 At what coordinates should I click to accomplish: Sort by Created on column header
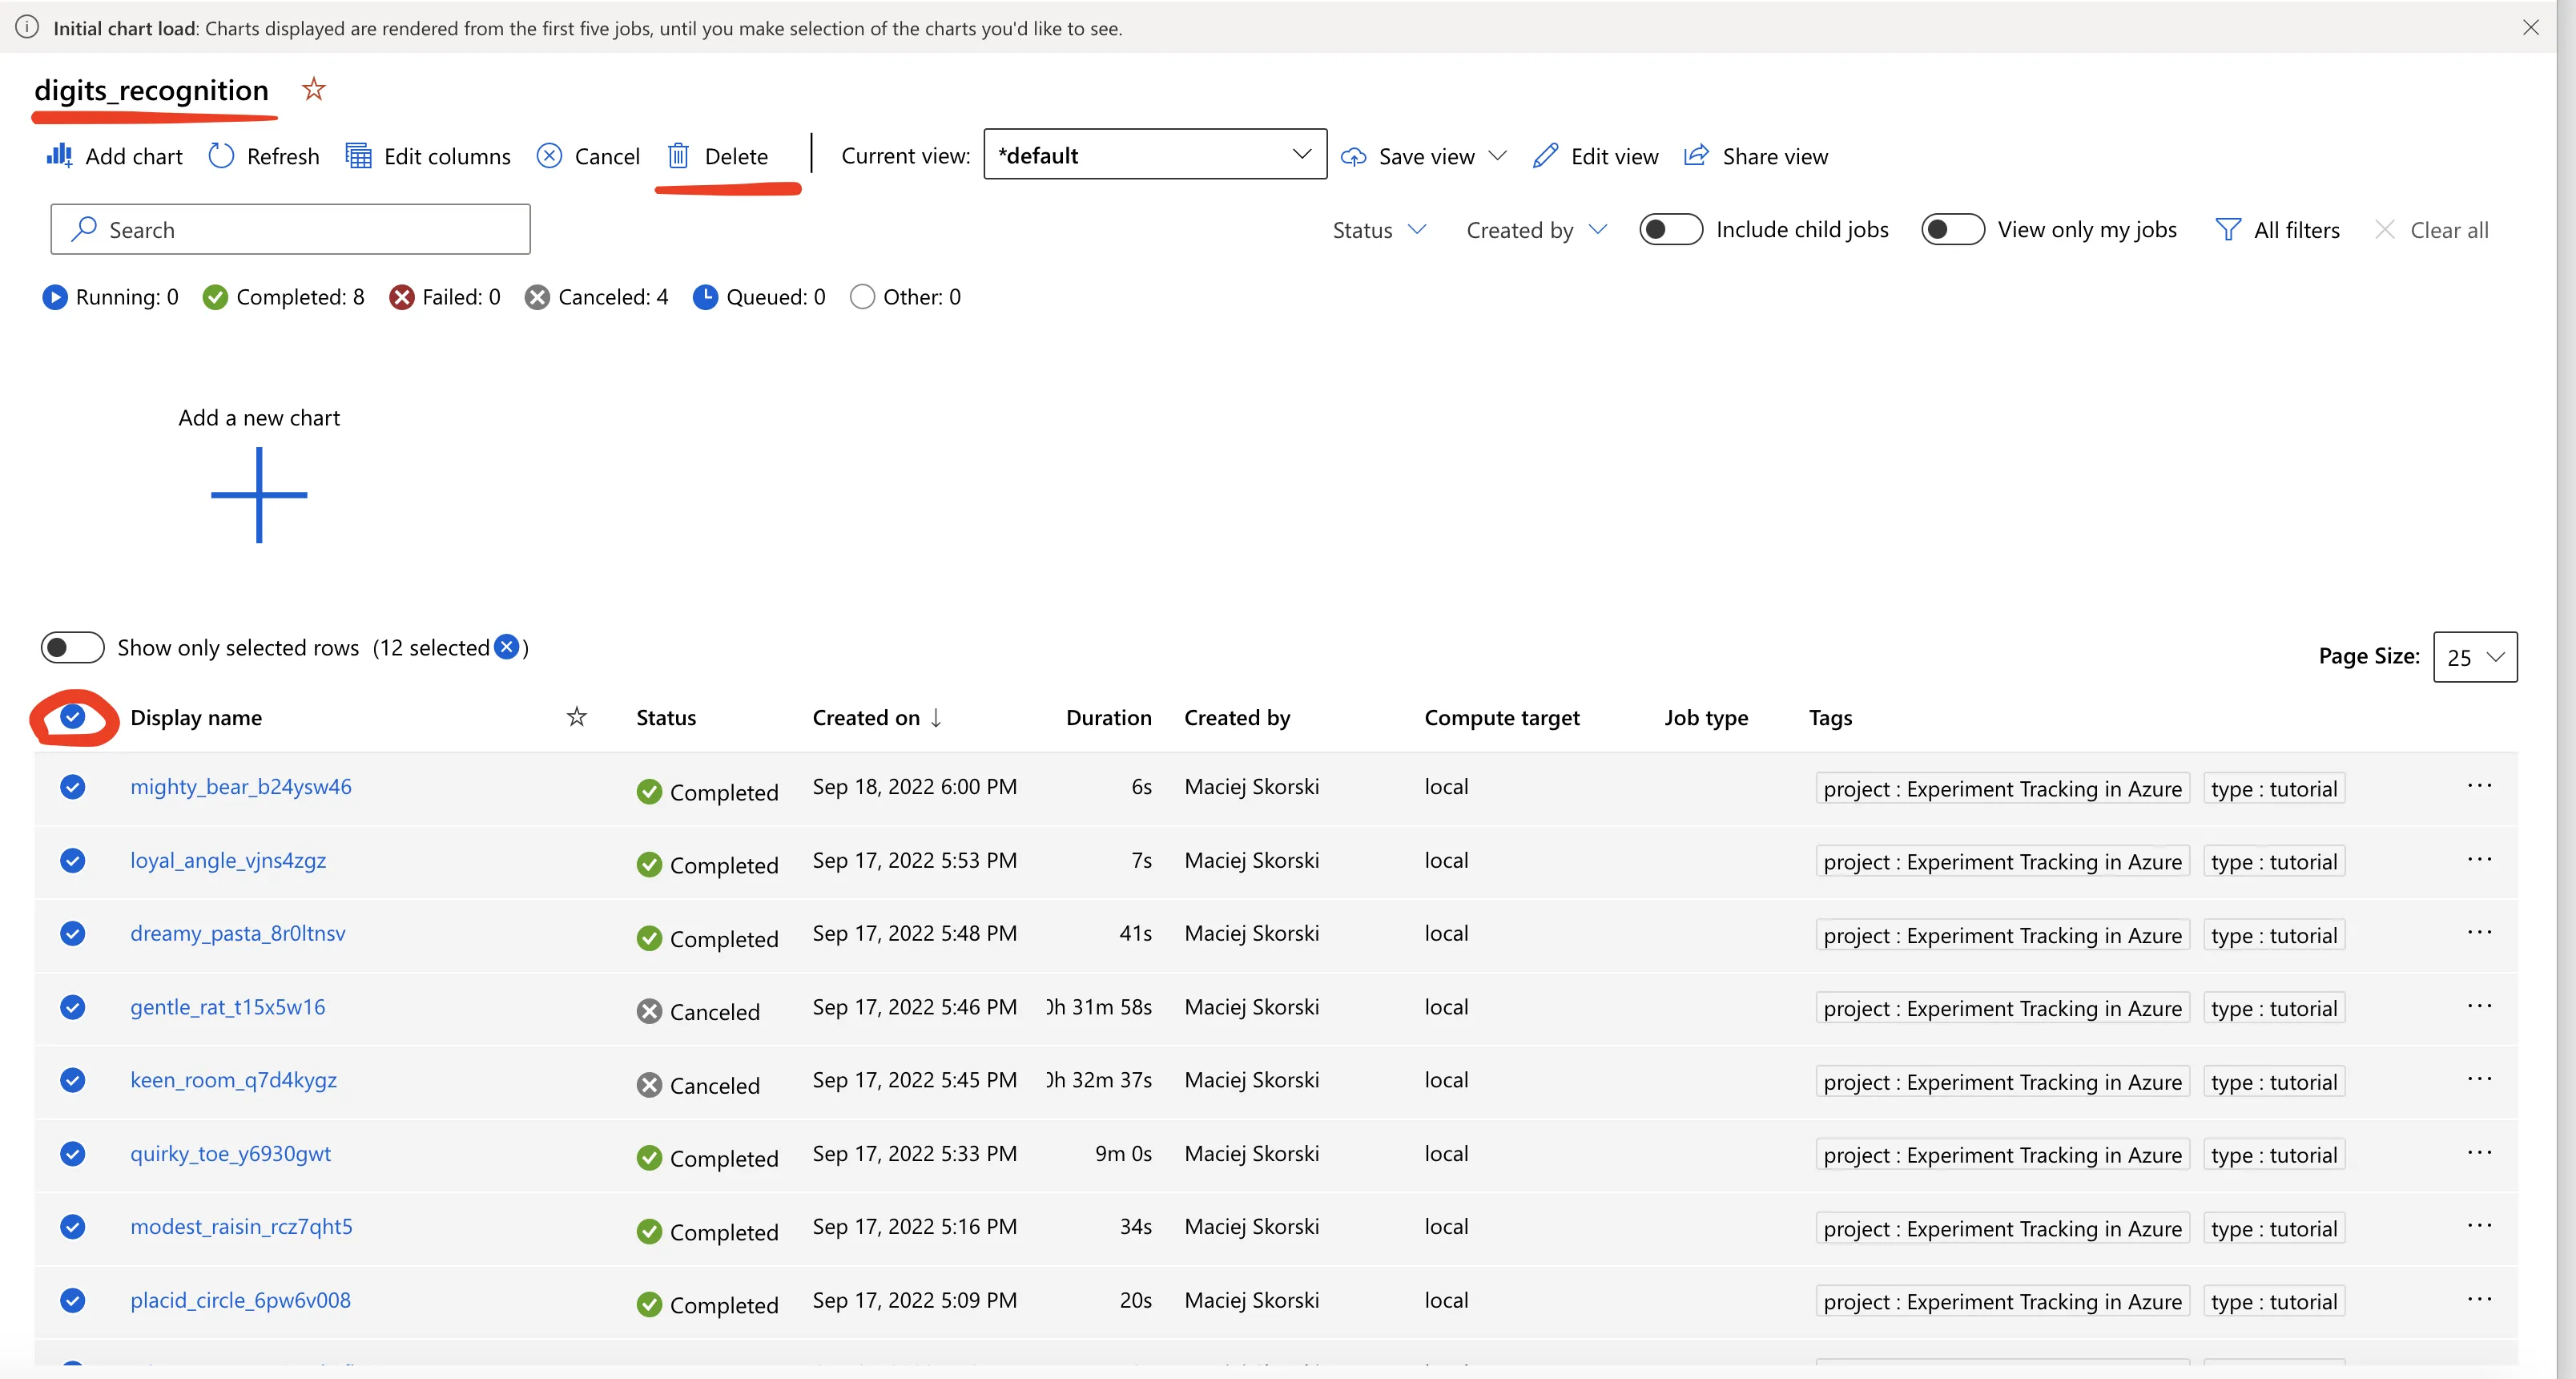click(x=866, y=717)
